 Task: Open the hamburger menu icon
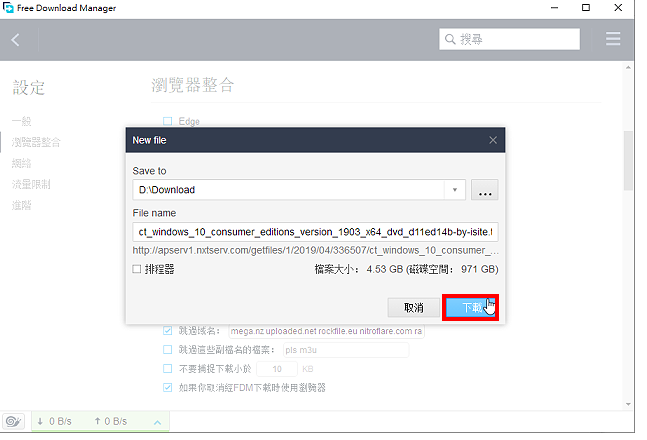pos(613,39)
